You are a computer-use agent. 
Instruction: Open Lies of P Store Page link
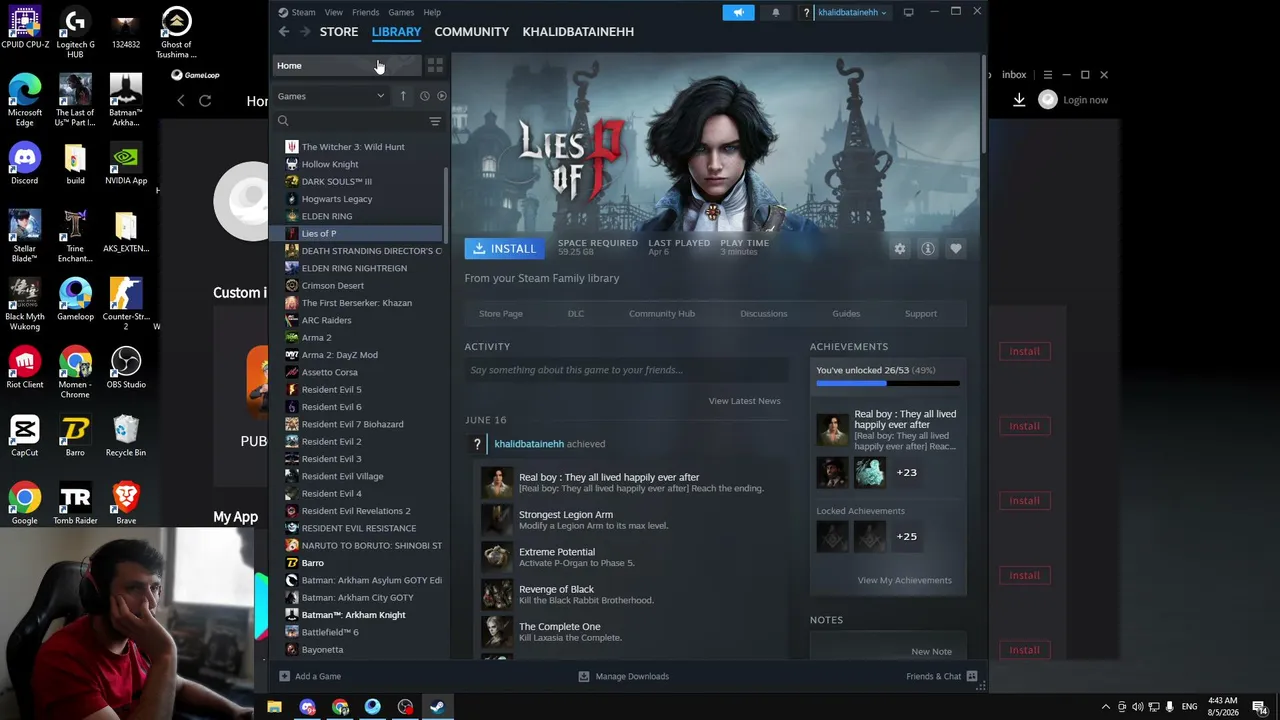click(501, 314)
